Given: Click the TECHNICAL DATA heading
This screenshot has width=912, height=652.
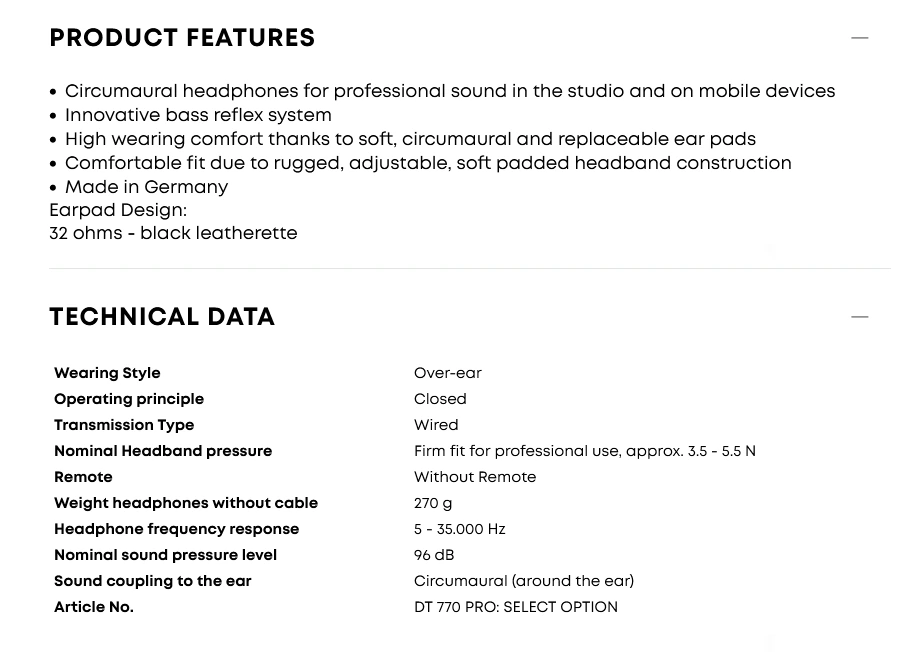Looking at the screenshot, I should coord(162,317).
